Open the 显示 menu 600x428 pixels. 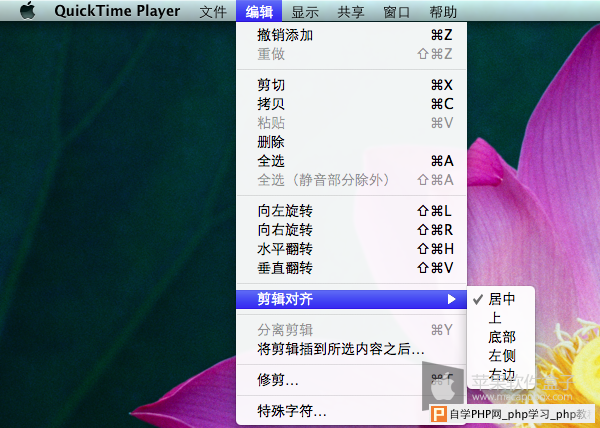pos(305,11)
